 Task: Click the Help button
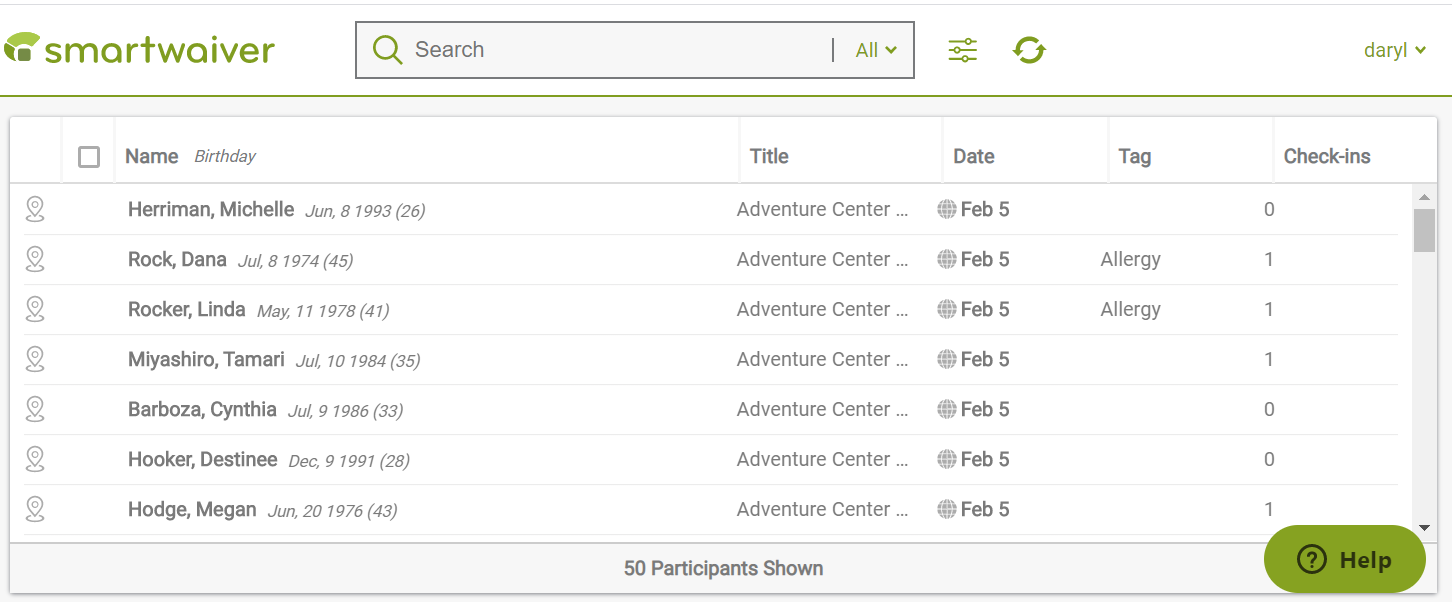(x=1345, y=560)
